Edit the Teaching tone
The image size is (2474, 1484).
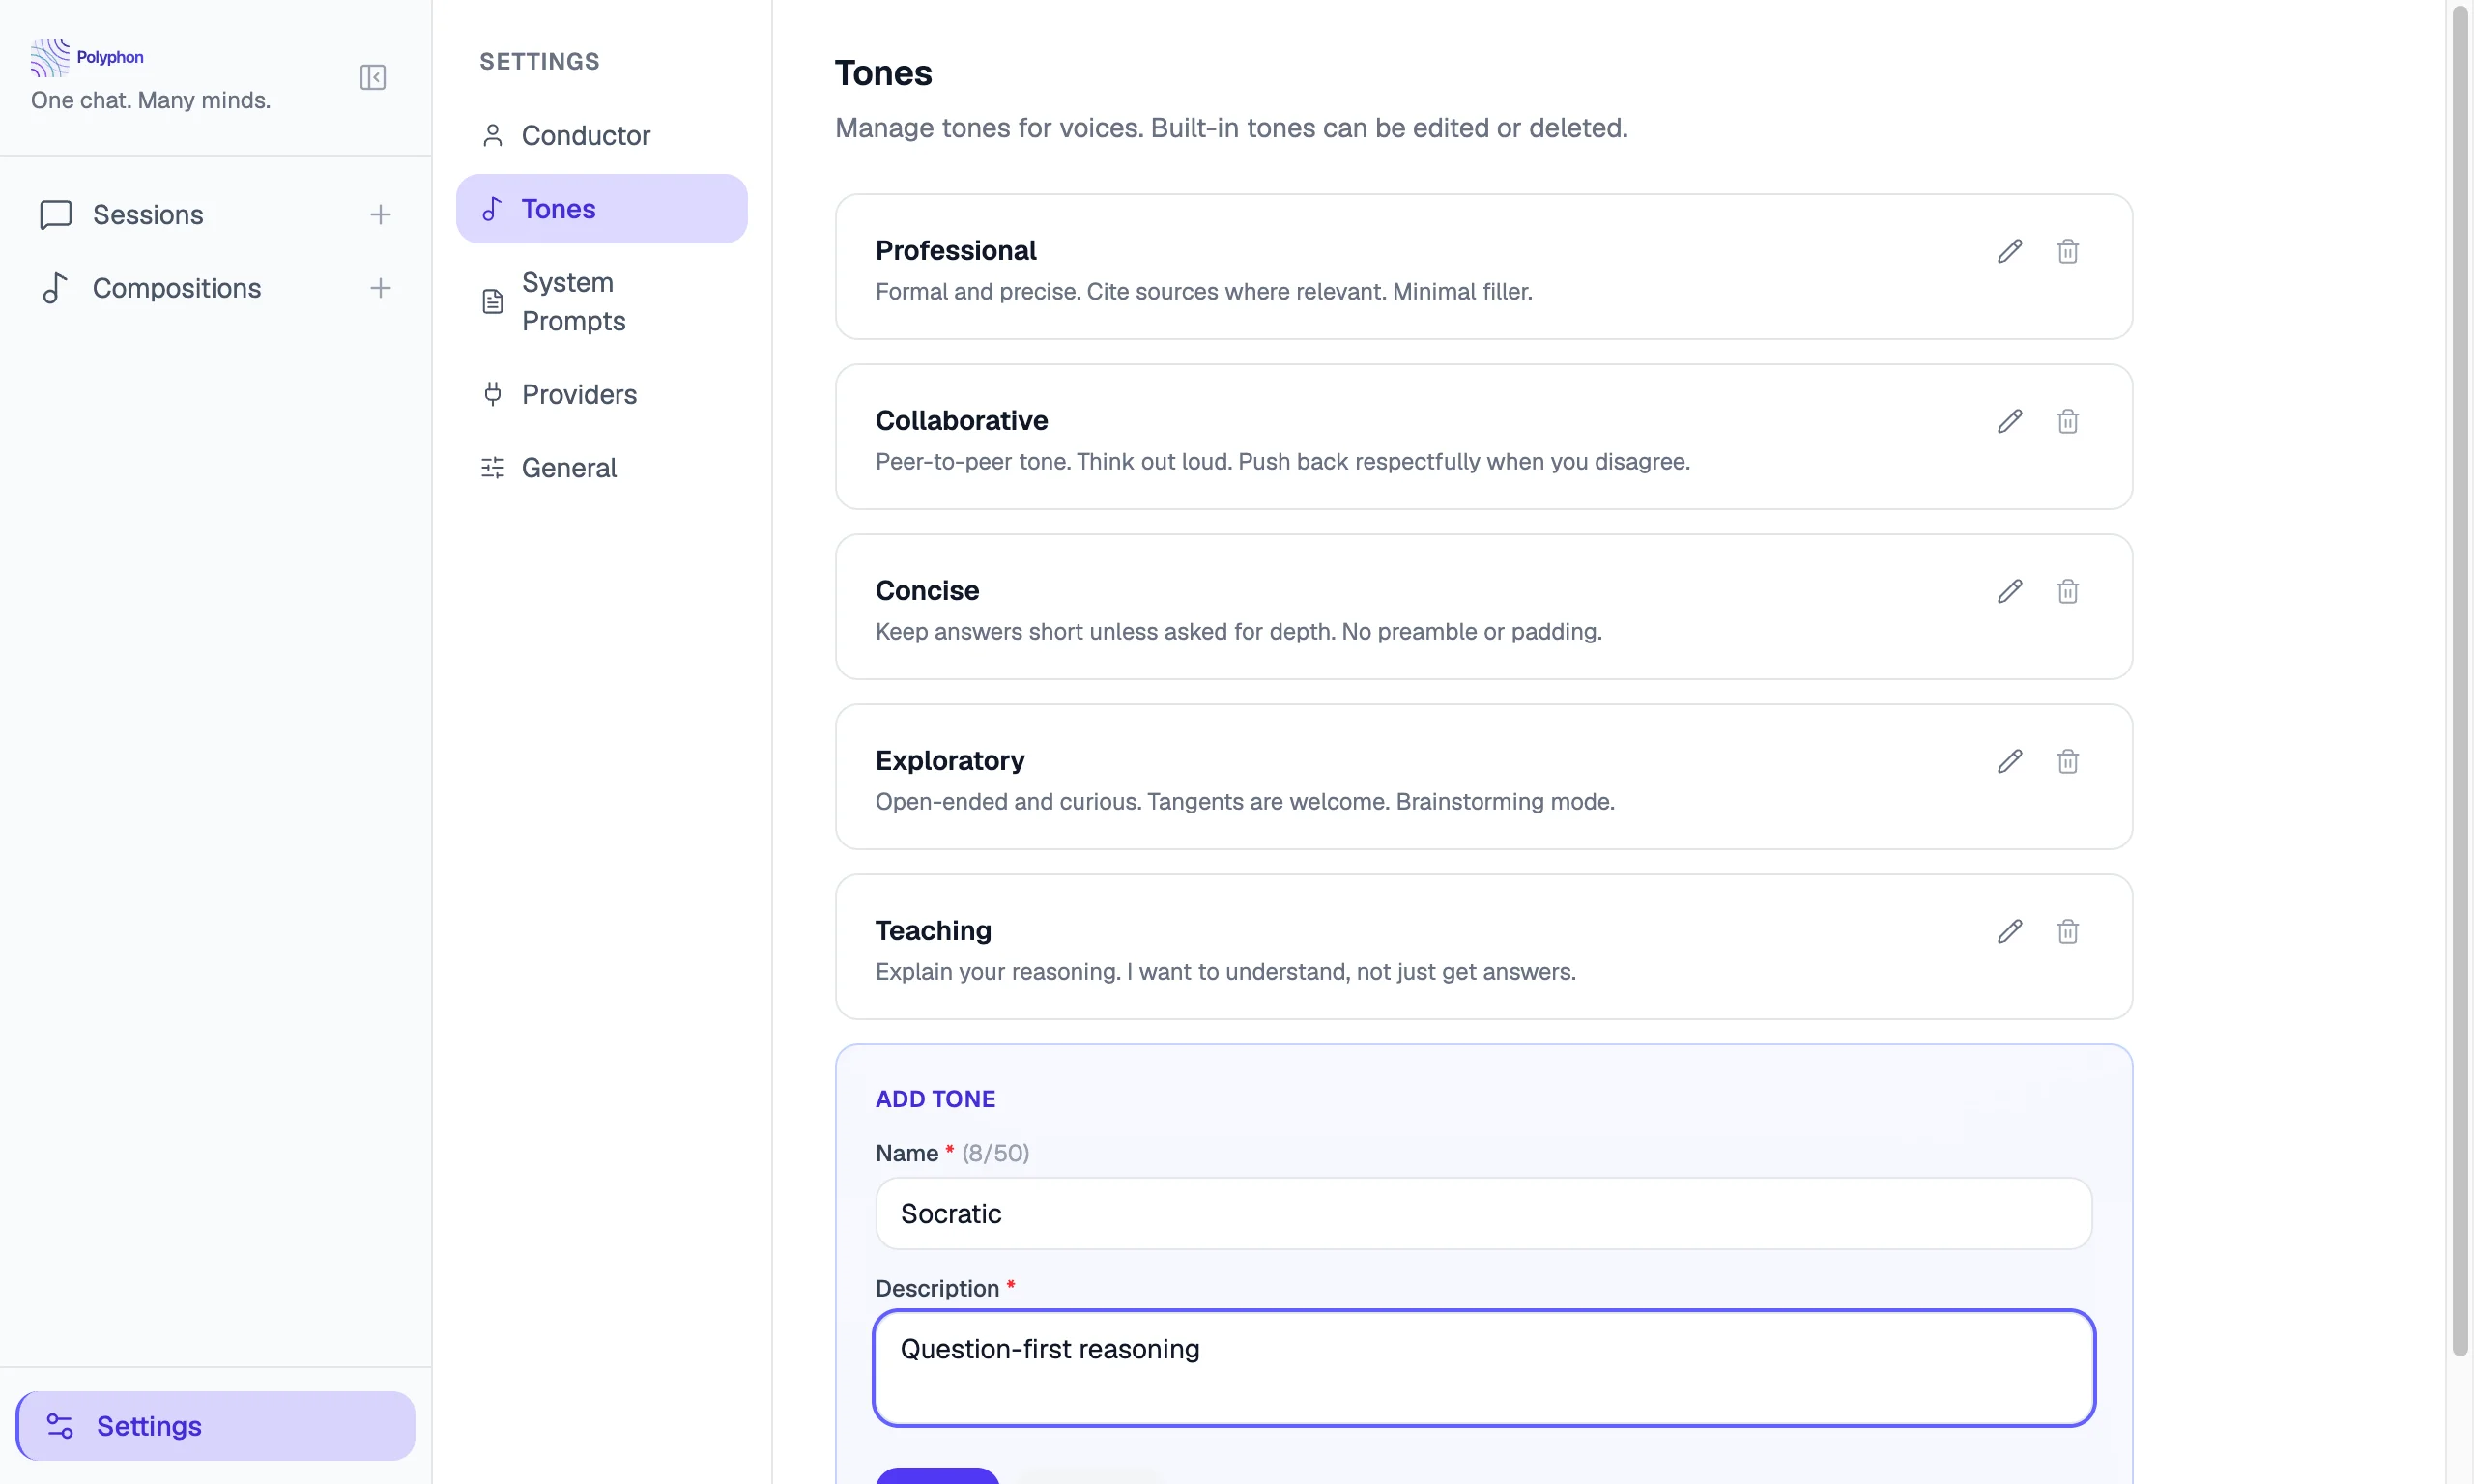[2009, 931]
